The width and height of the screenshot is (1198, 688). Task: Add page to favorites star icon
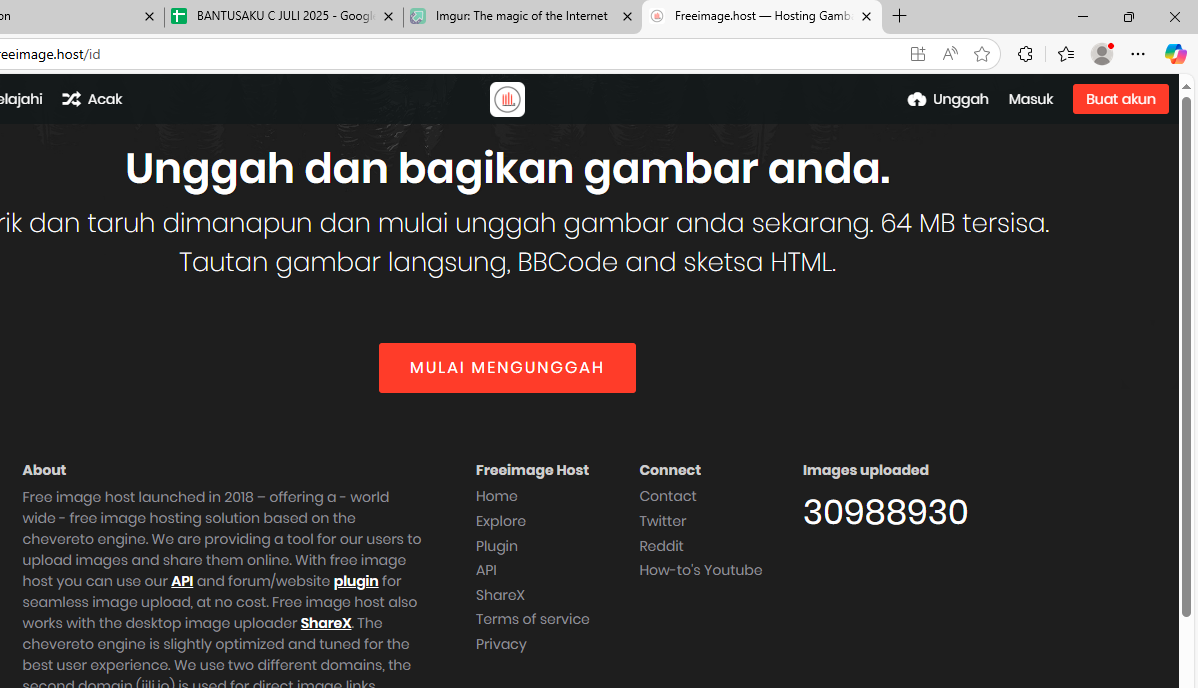click(982, 54)
